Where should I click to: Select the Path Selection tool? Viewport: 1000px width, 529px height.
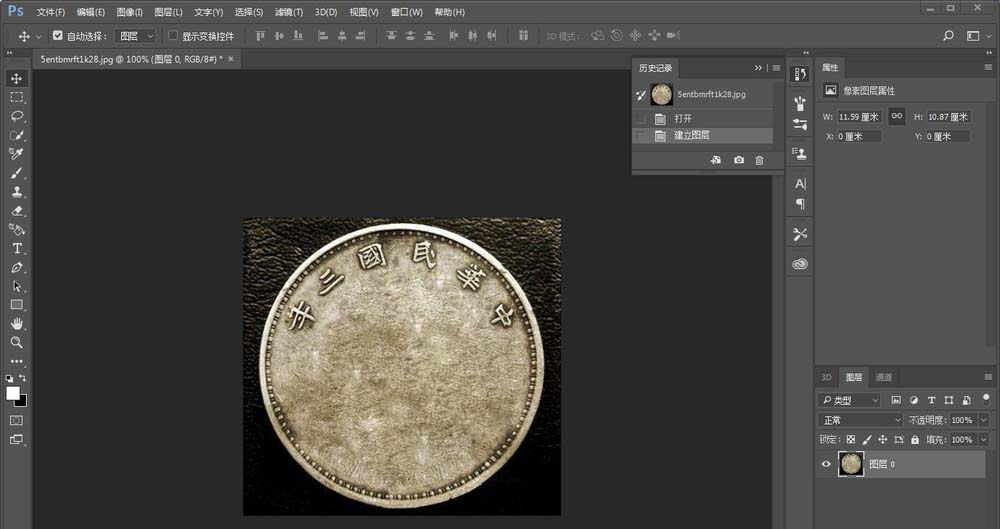[17, 286]
